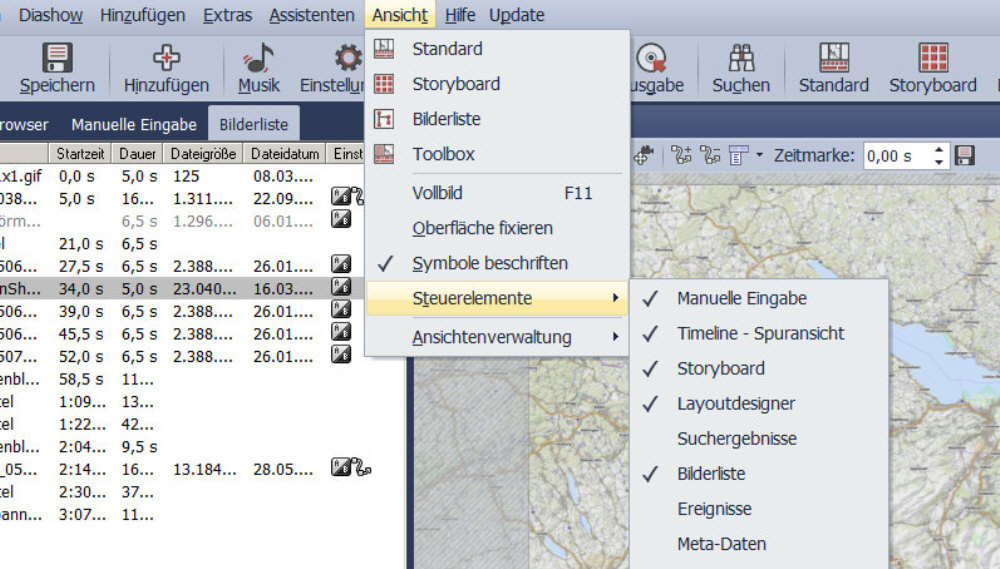
Task: Disable the Layoutdesigner control element
Action: (735, 403)
